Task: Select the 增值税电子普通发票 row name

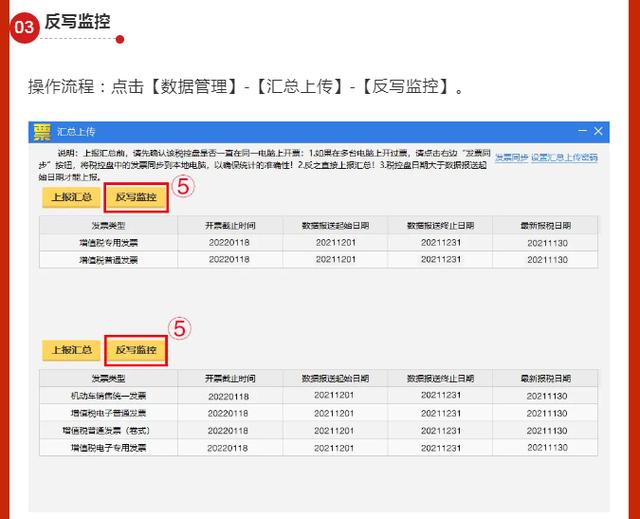Action: pos(109,413)
